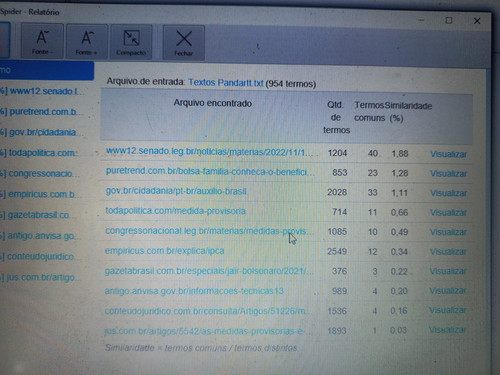Select www12.senado.l... in the sidebar list

click(x=42, y=91)
